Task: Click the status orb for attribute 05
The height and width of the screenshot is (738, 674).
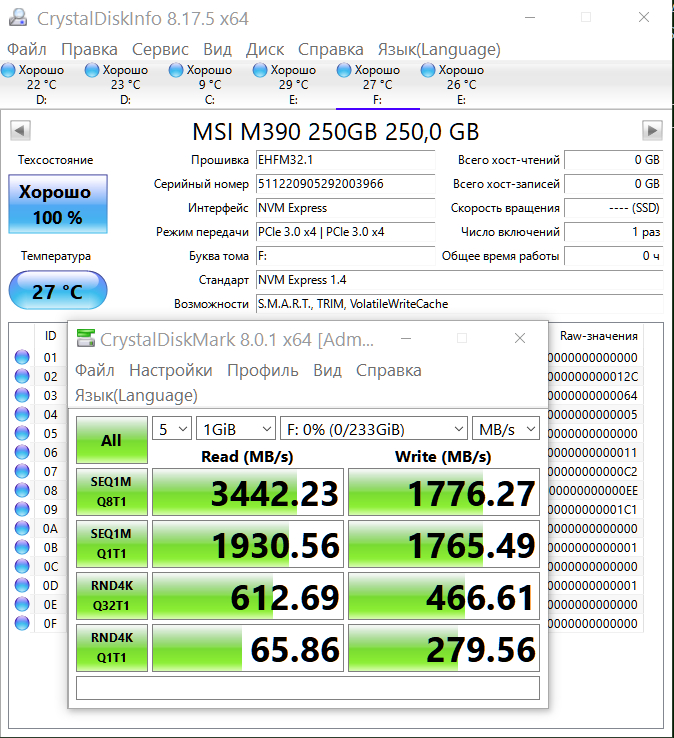Action: pyautogui.click(x=22, y=433)
